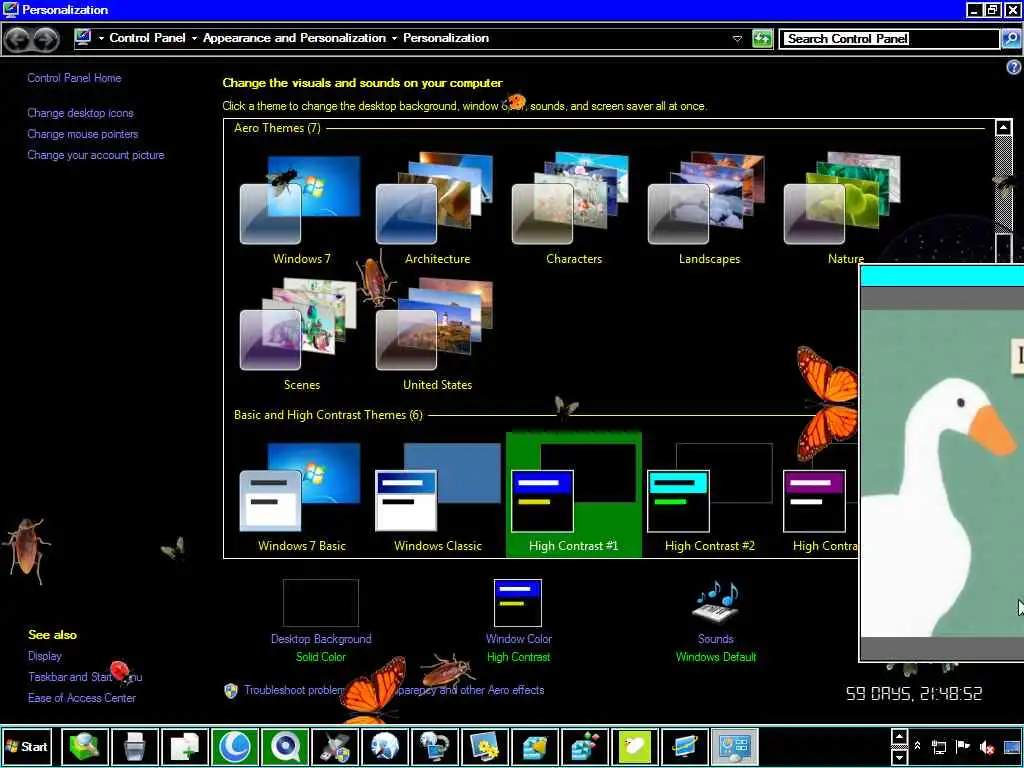The width and height of the screenshot is (1024, 768).
Task: Apply the Scenes theme
Action: point(300,334)
